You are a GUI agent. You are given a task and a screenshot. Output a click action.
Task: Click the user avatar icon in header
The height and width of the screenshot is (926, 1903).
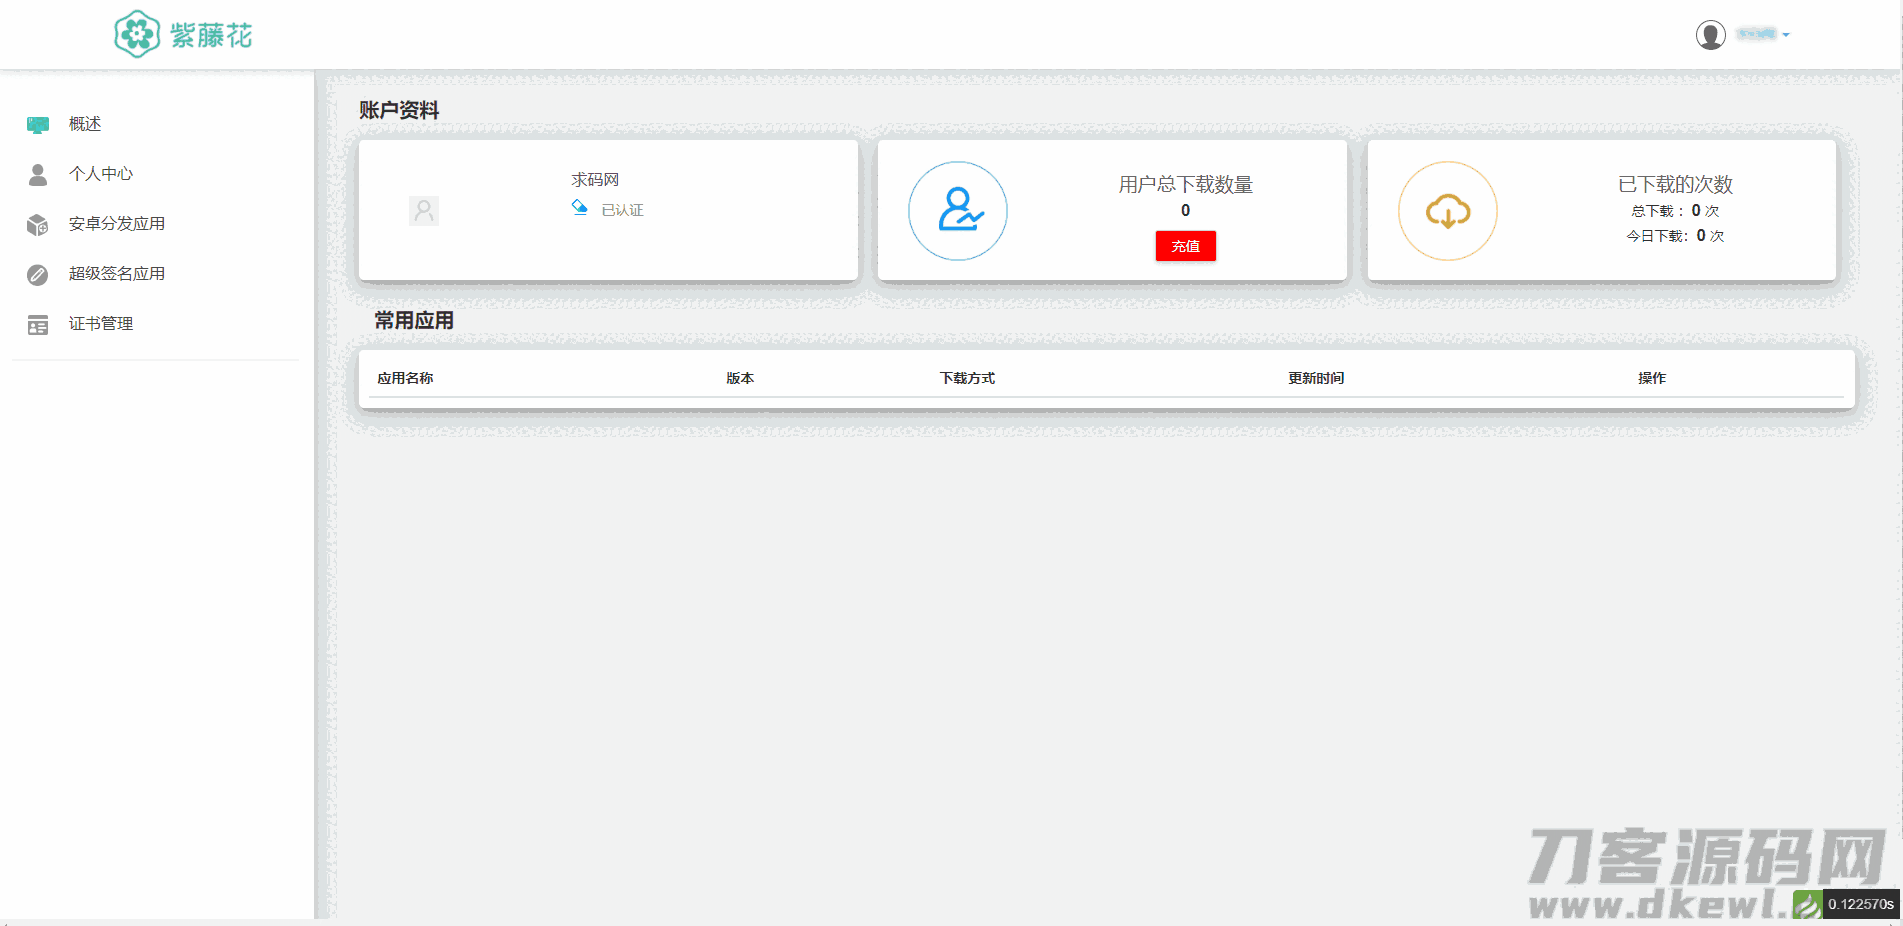[1711, 35]
